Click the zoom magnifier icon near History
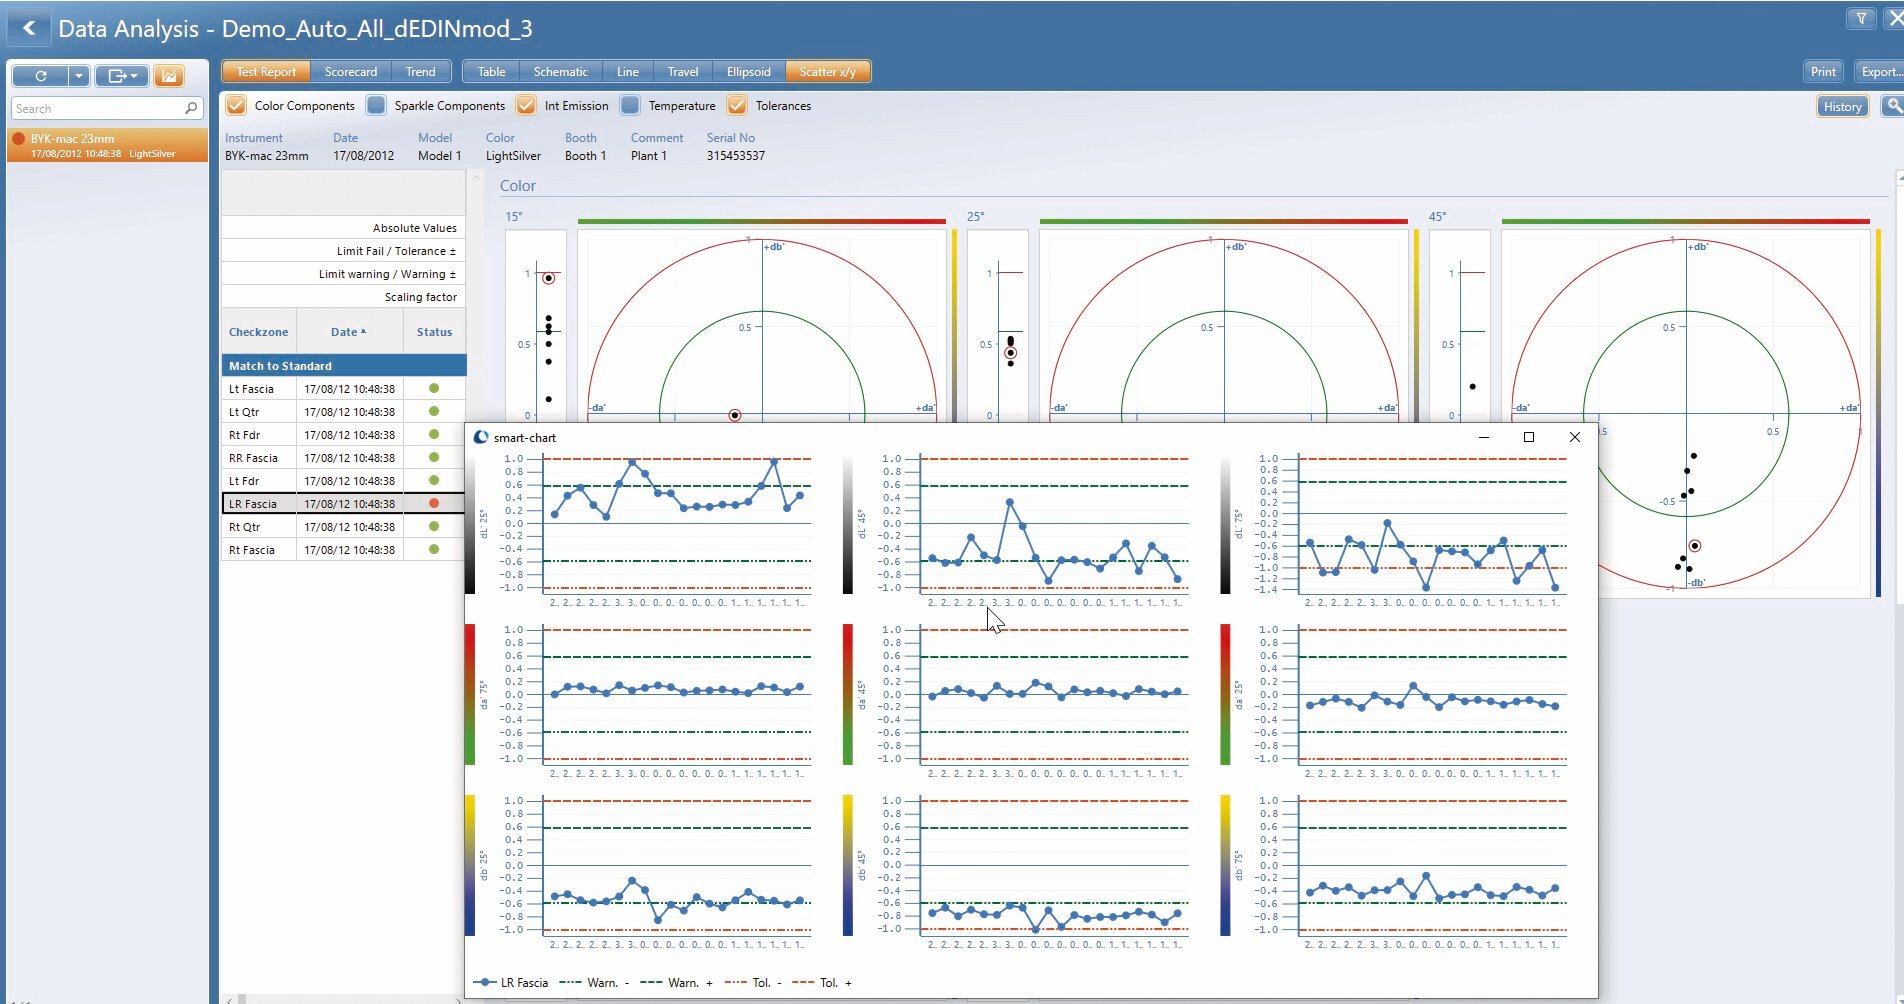1904x1004 pixels. pyautogui.click(x=1892, y=106)
